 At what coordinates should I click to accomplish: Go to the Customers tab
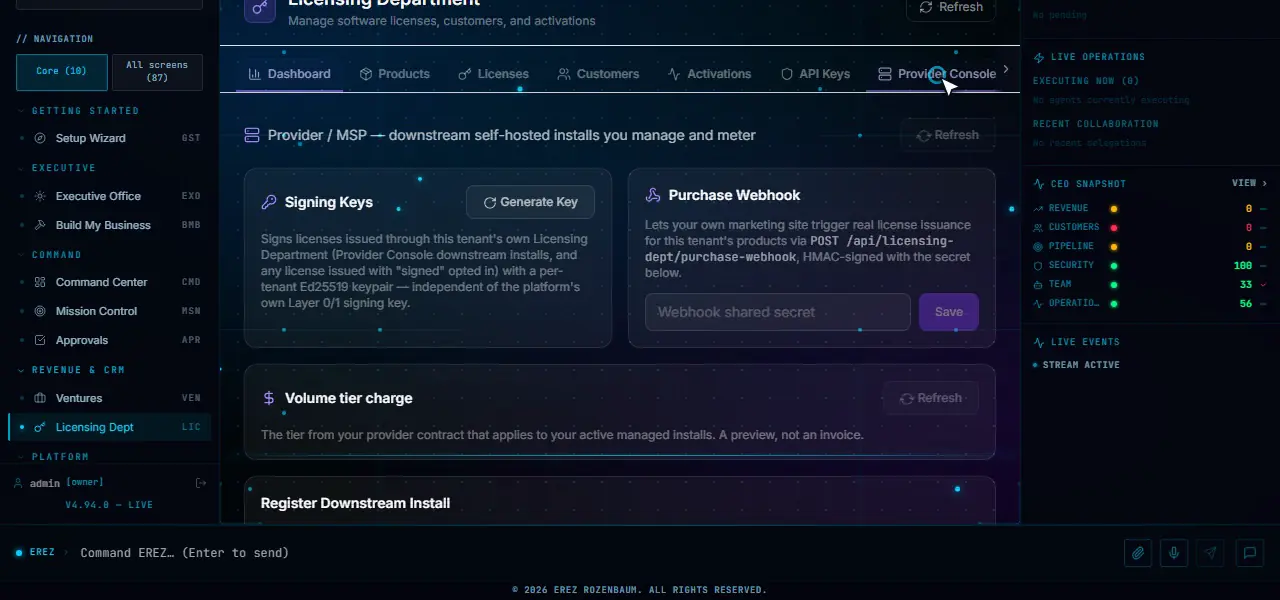point(598,74)
